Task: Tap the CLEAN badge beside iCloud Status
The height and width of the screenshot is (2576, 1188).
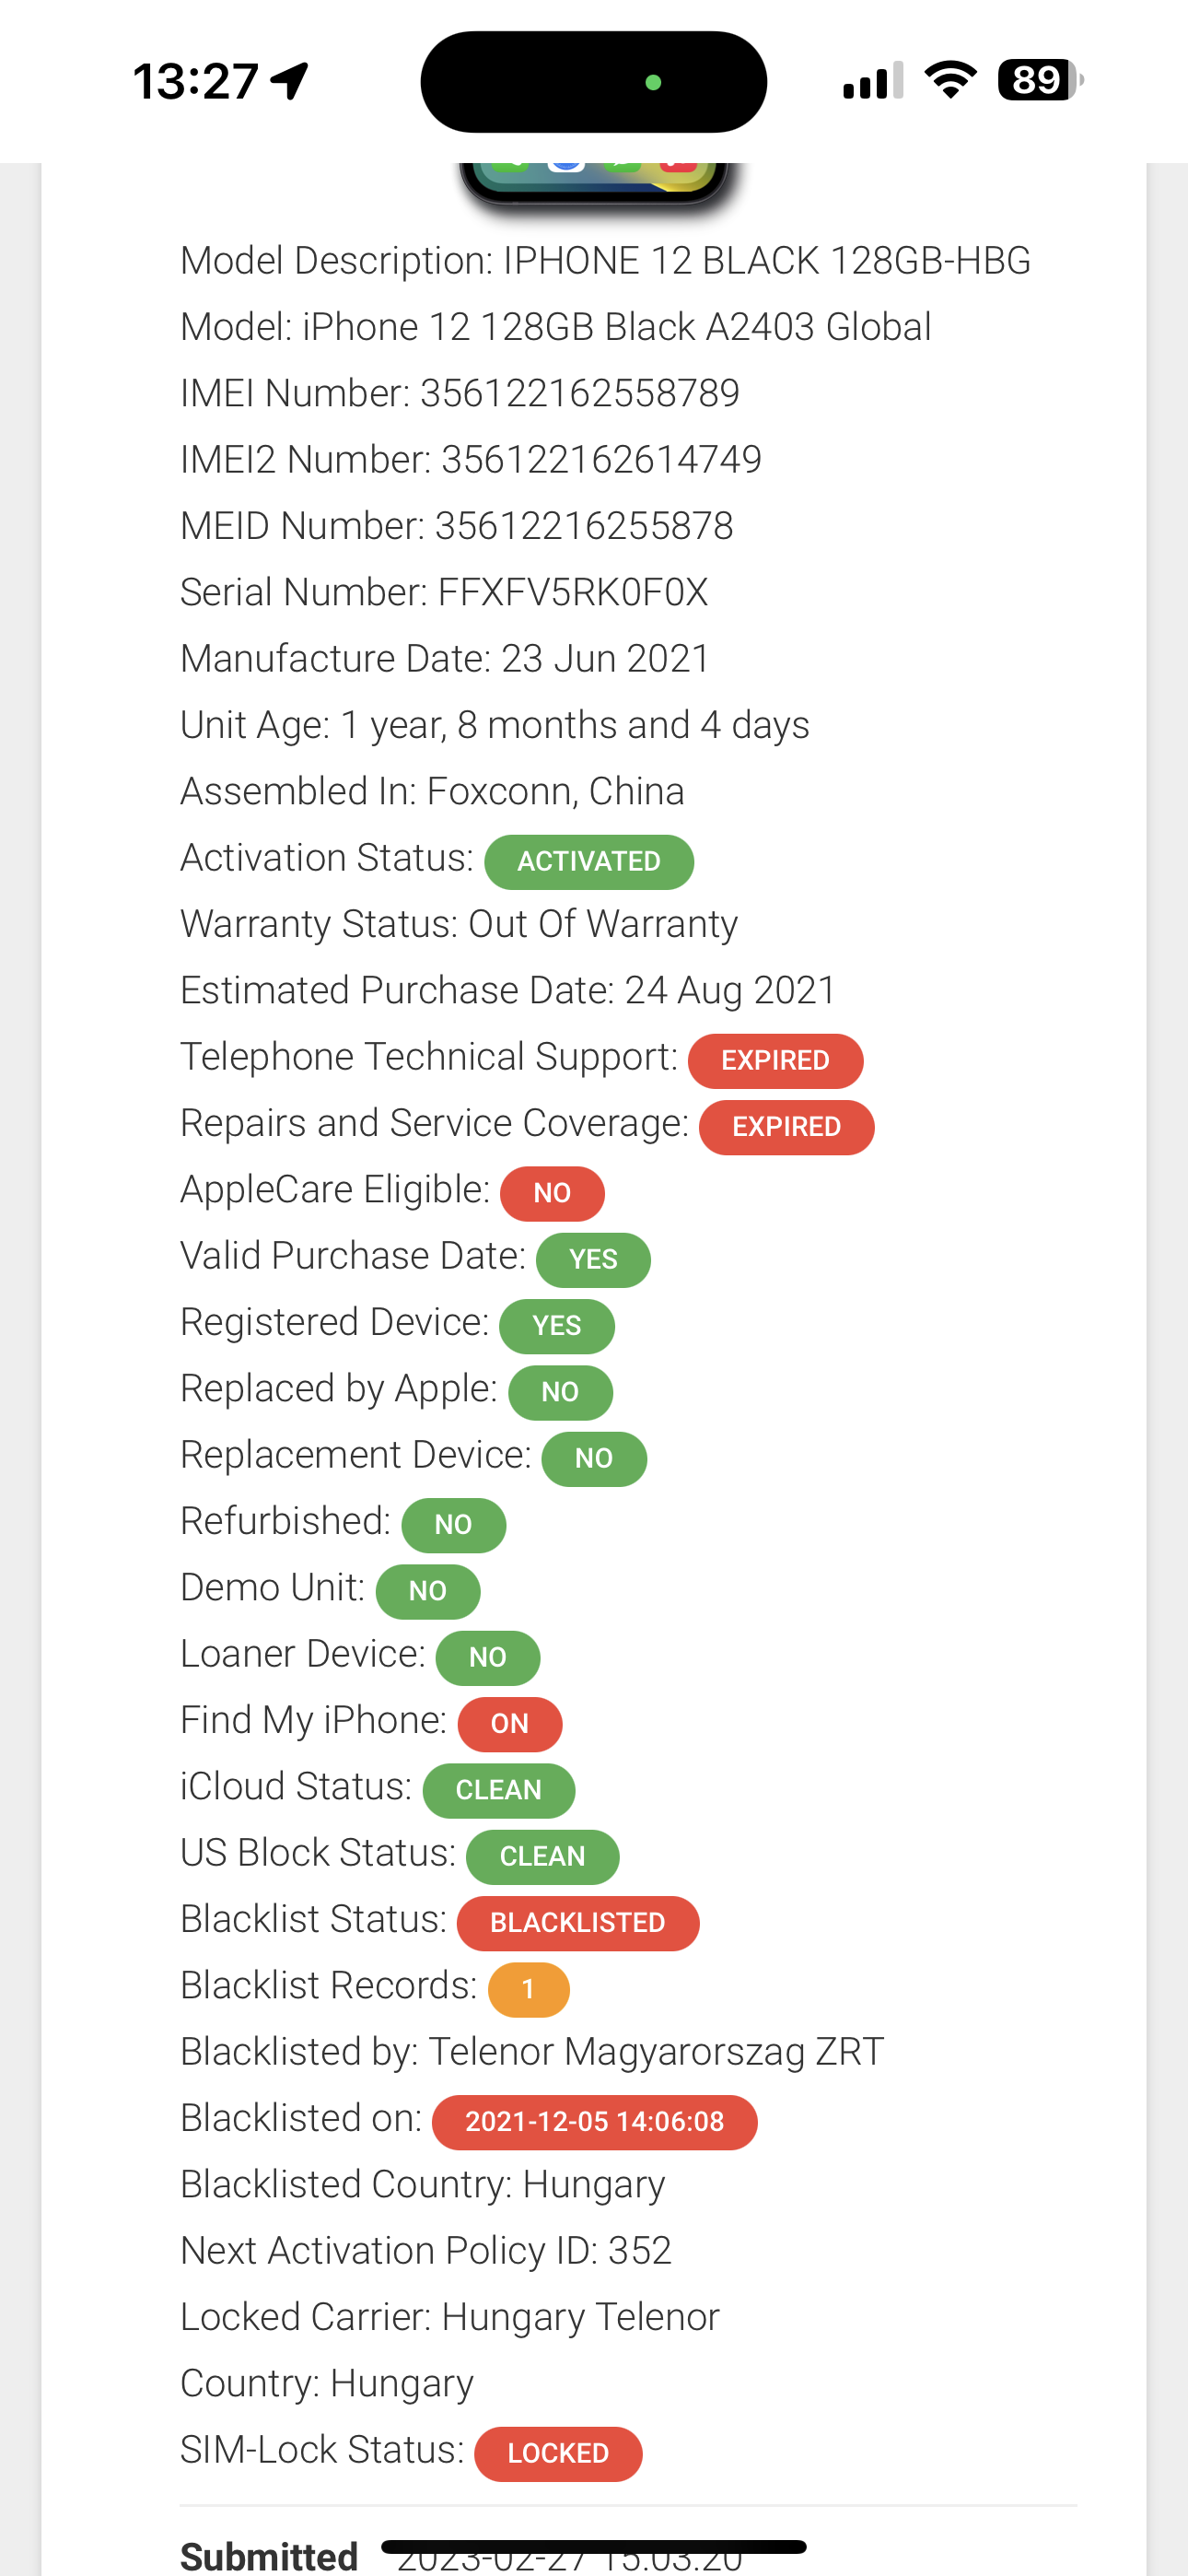Action: click(498, 1790)
